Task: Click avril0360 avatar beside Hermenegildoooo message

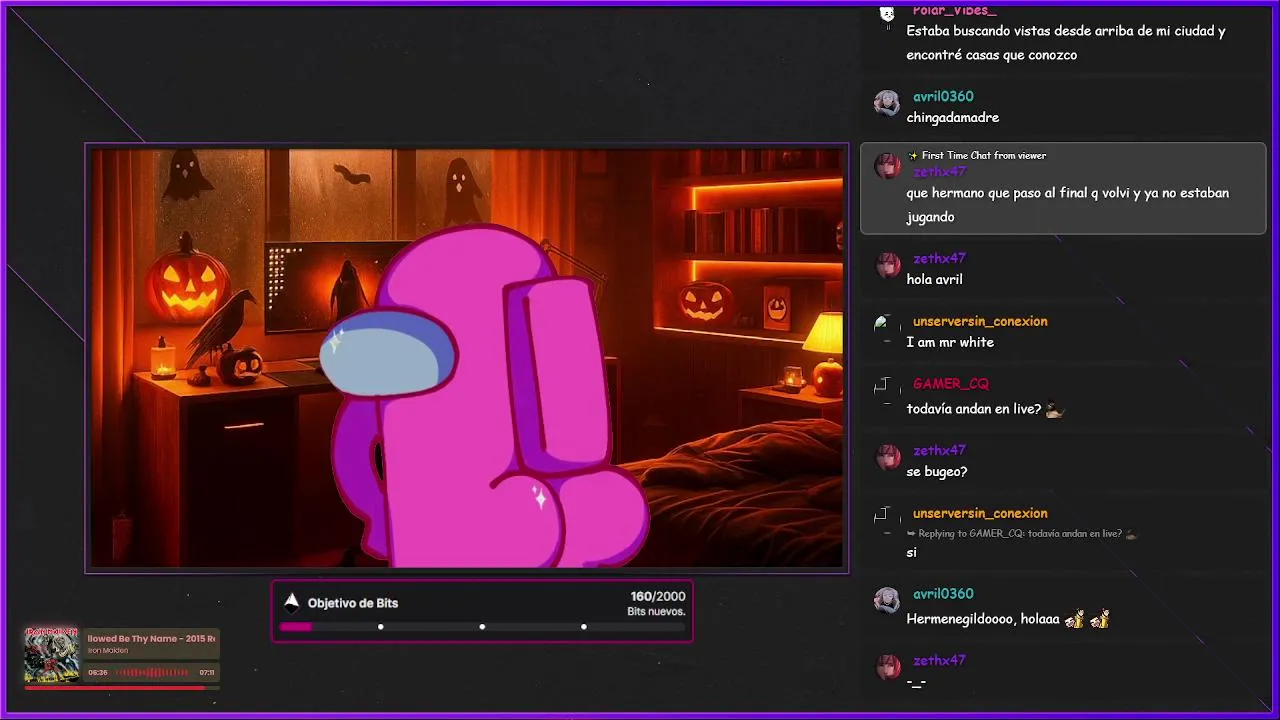Action: [x=887, y=600]
